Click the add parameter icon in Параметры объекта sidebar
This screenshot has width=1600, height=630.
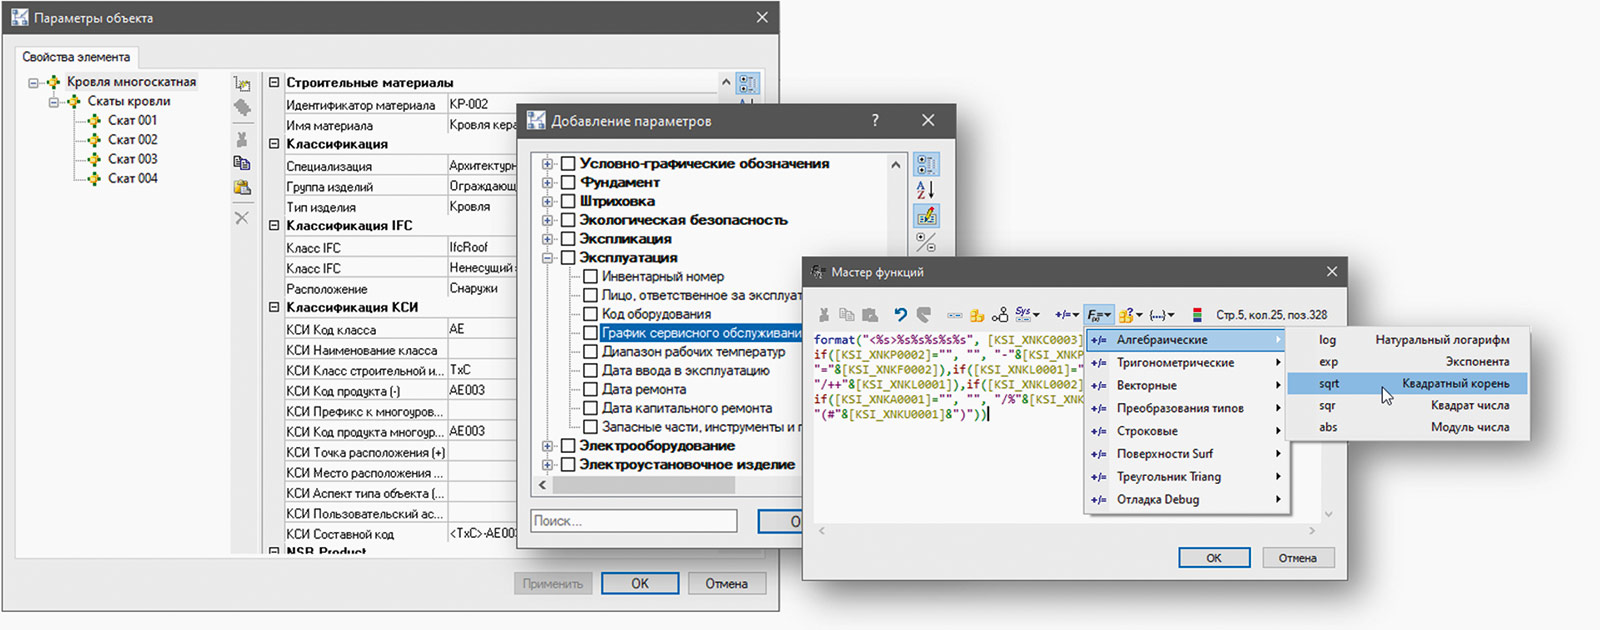coord(242,84)
